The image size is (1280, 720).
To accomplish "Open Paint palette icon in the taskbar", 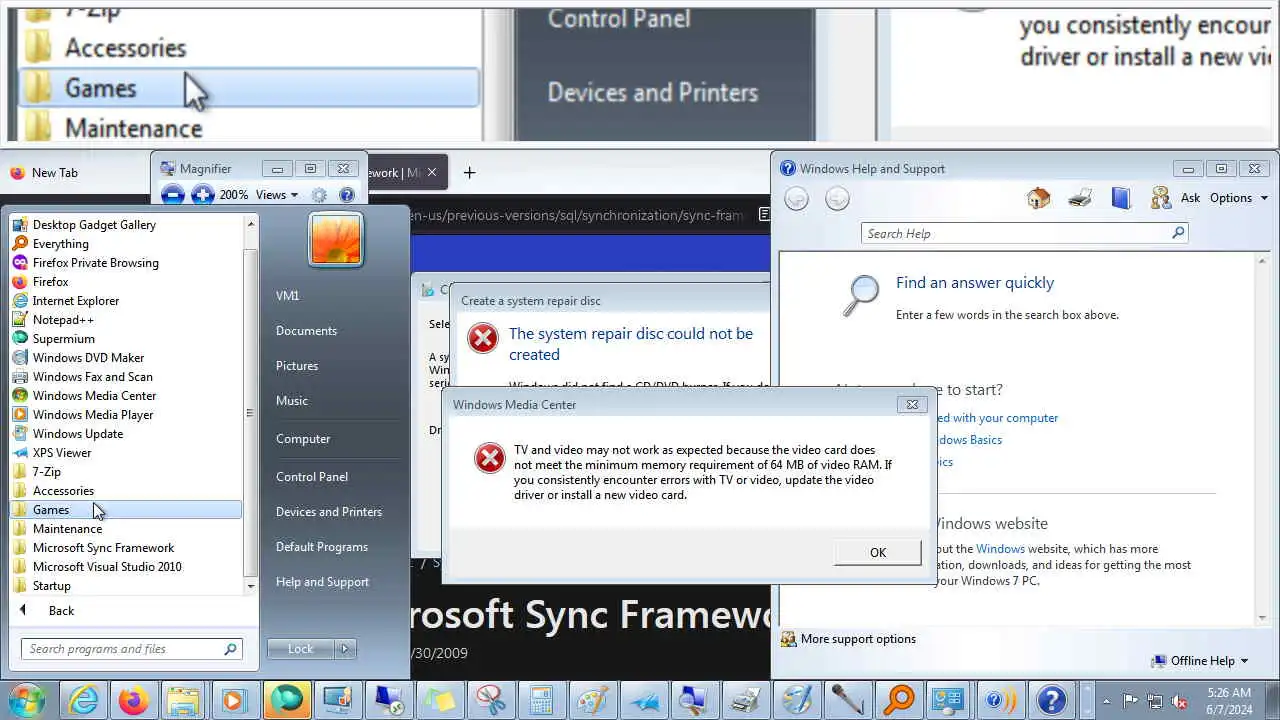I will 593,700.
